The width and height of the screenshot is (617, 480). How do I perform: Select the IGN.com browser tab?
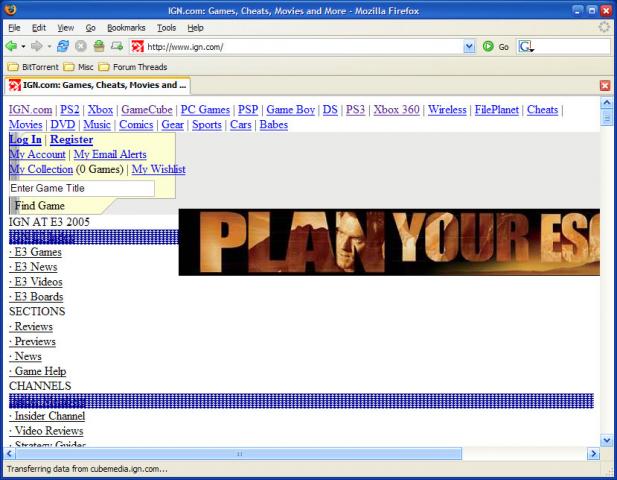[x=97, y=86]
